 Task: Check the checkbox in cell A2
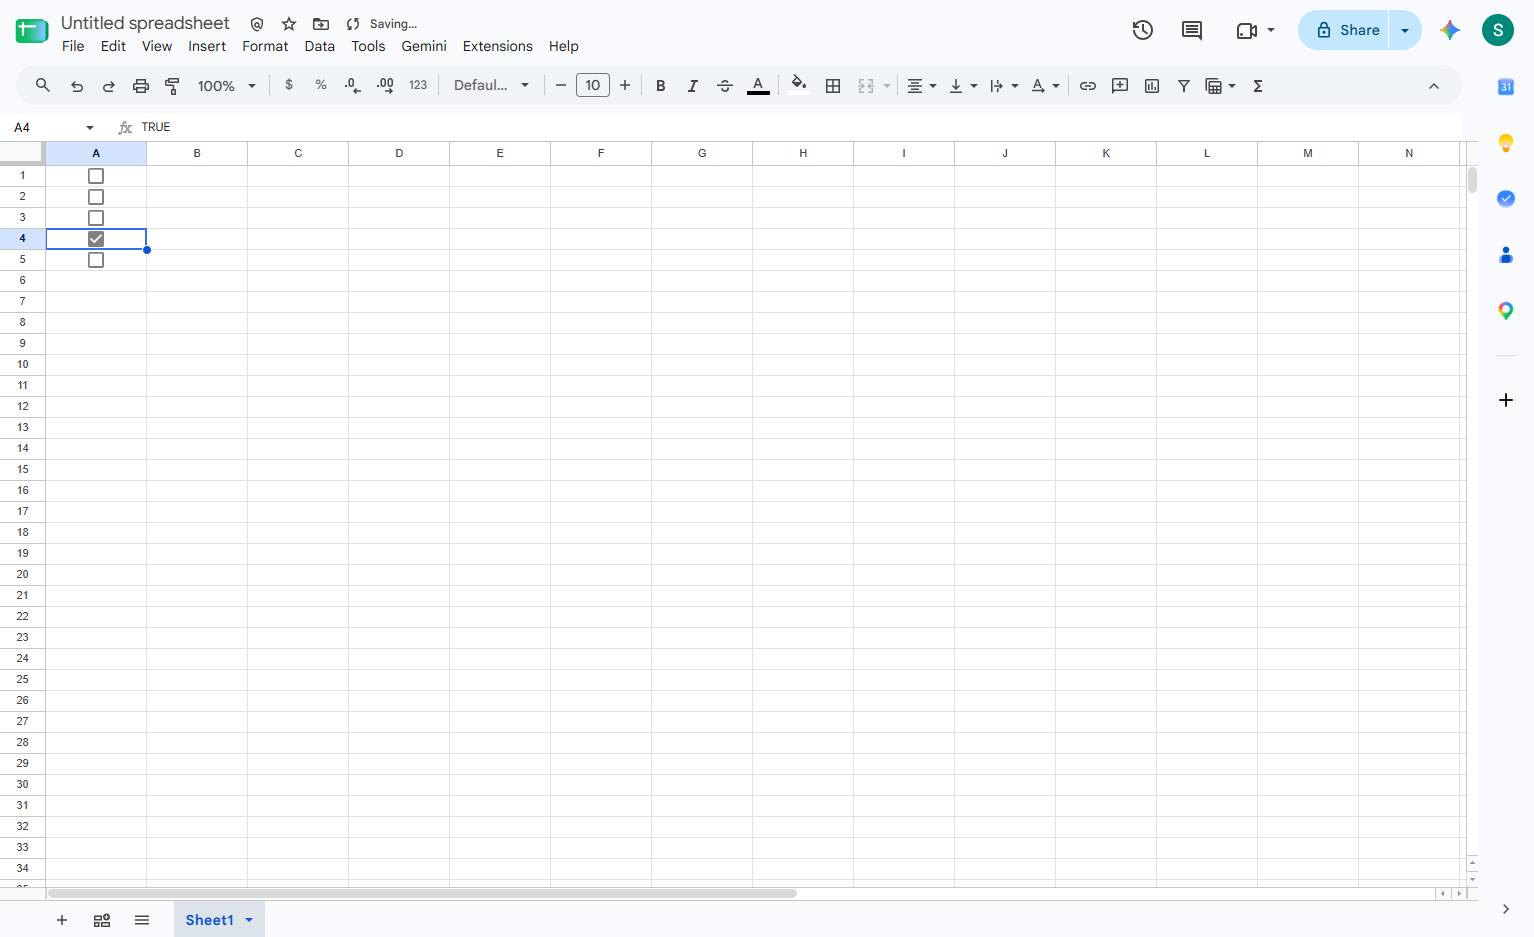[x=96, y=197]
